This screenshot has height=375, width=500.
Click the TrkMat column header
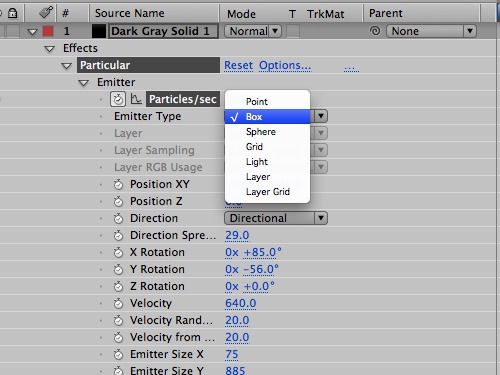(326, 14)
